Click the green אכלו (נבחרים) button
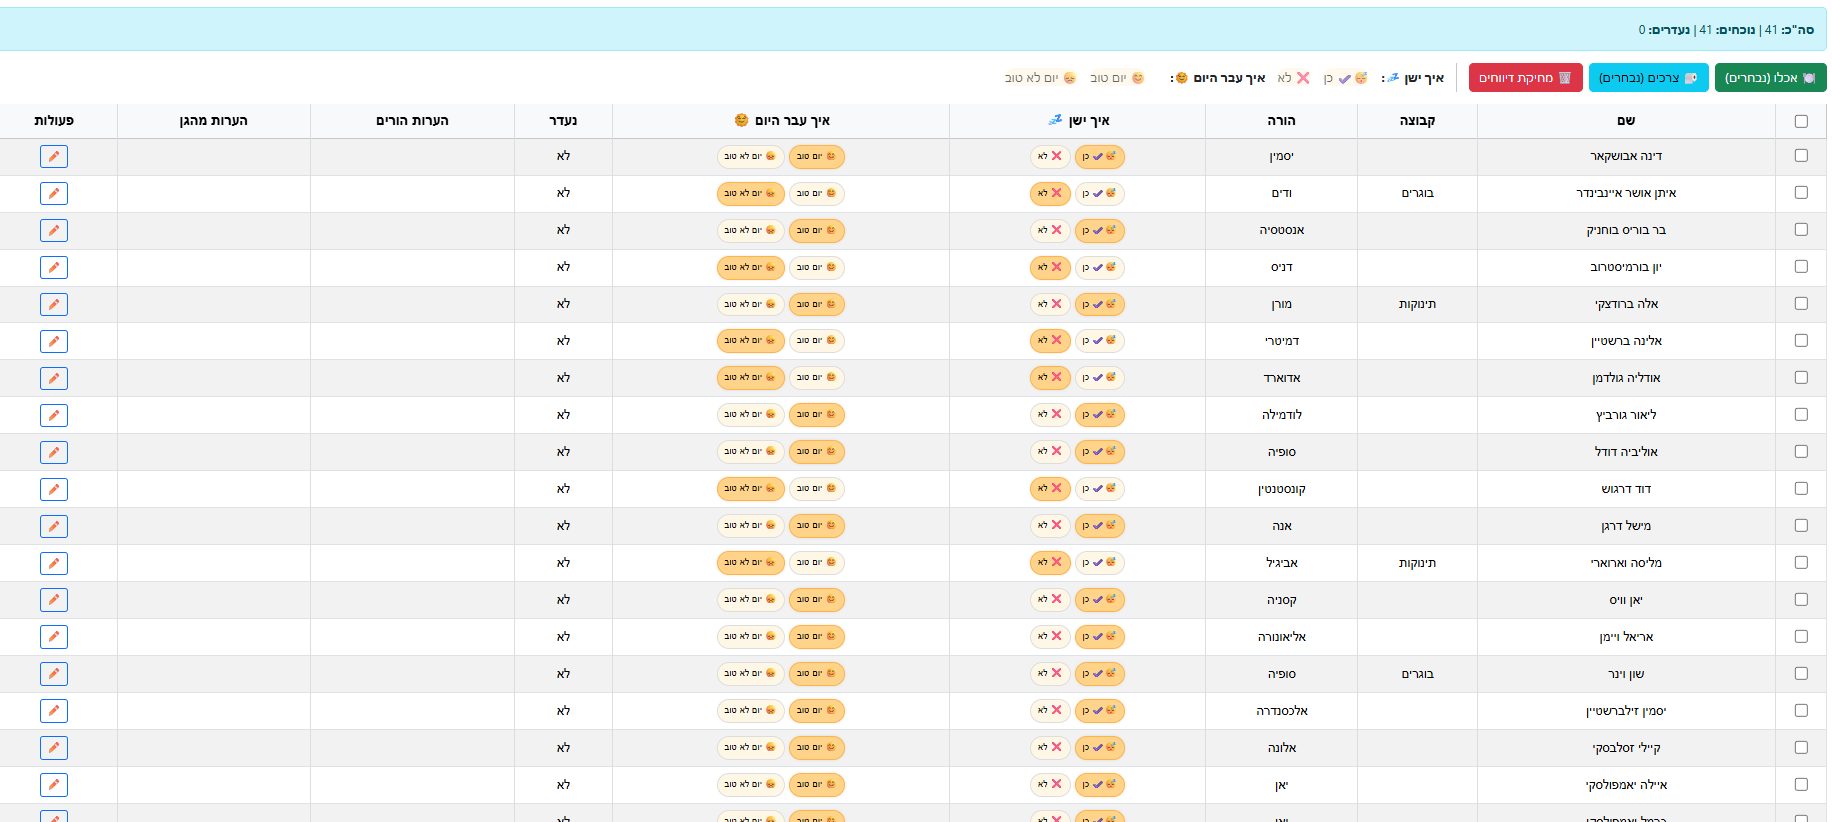 point(1770,78)
